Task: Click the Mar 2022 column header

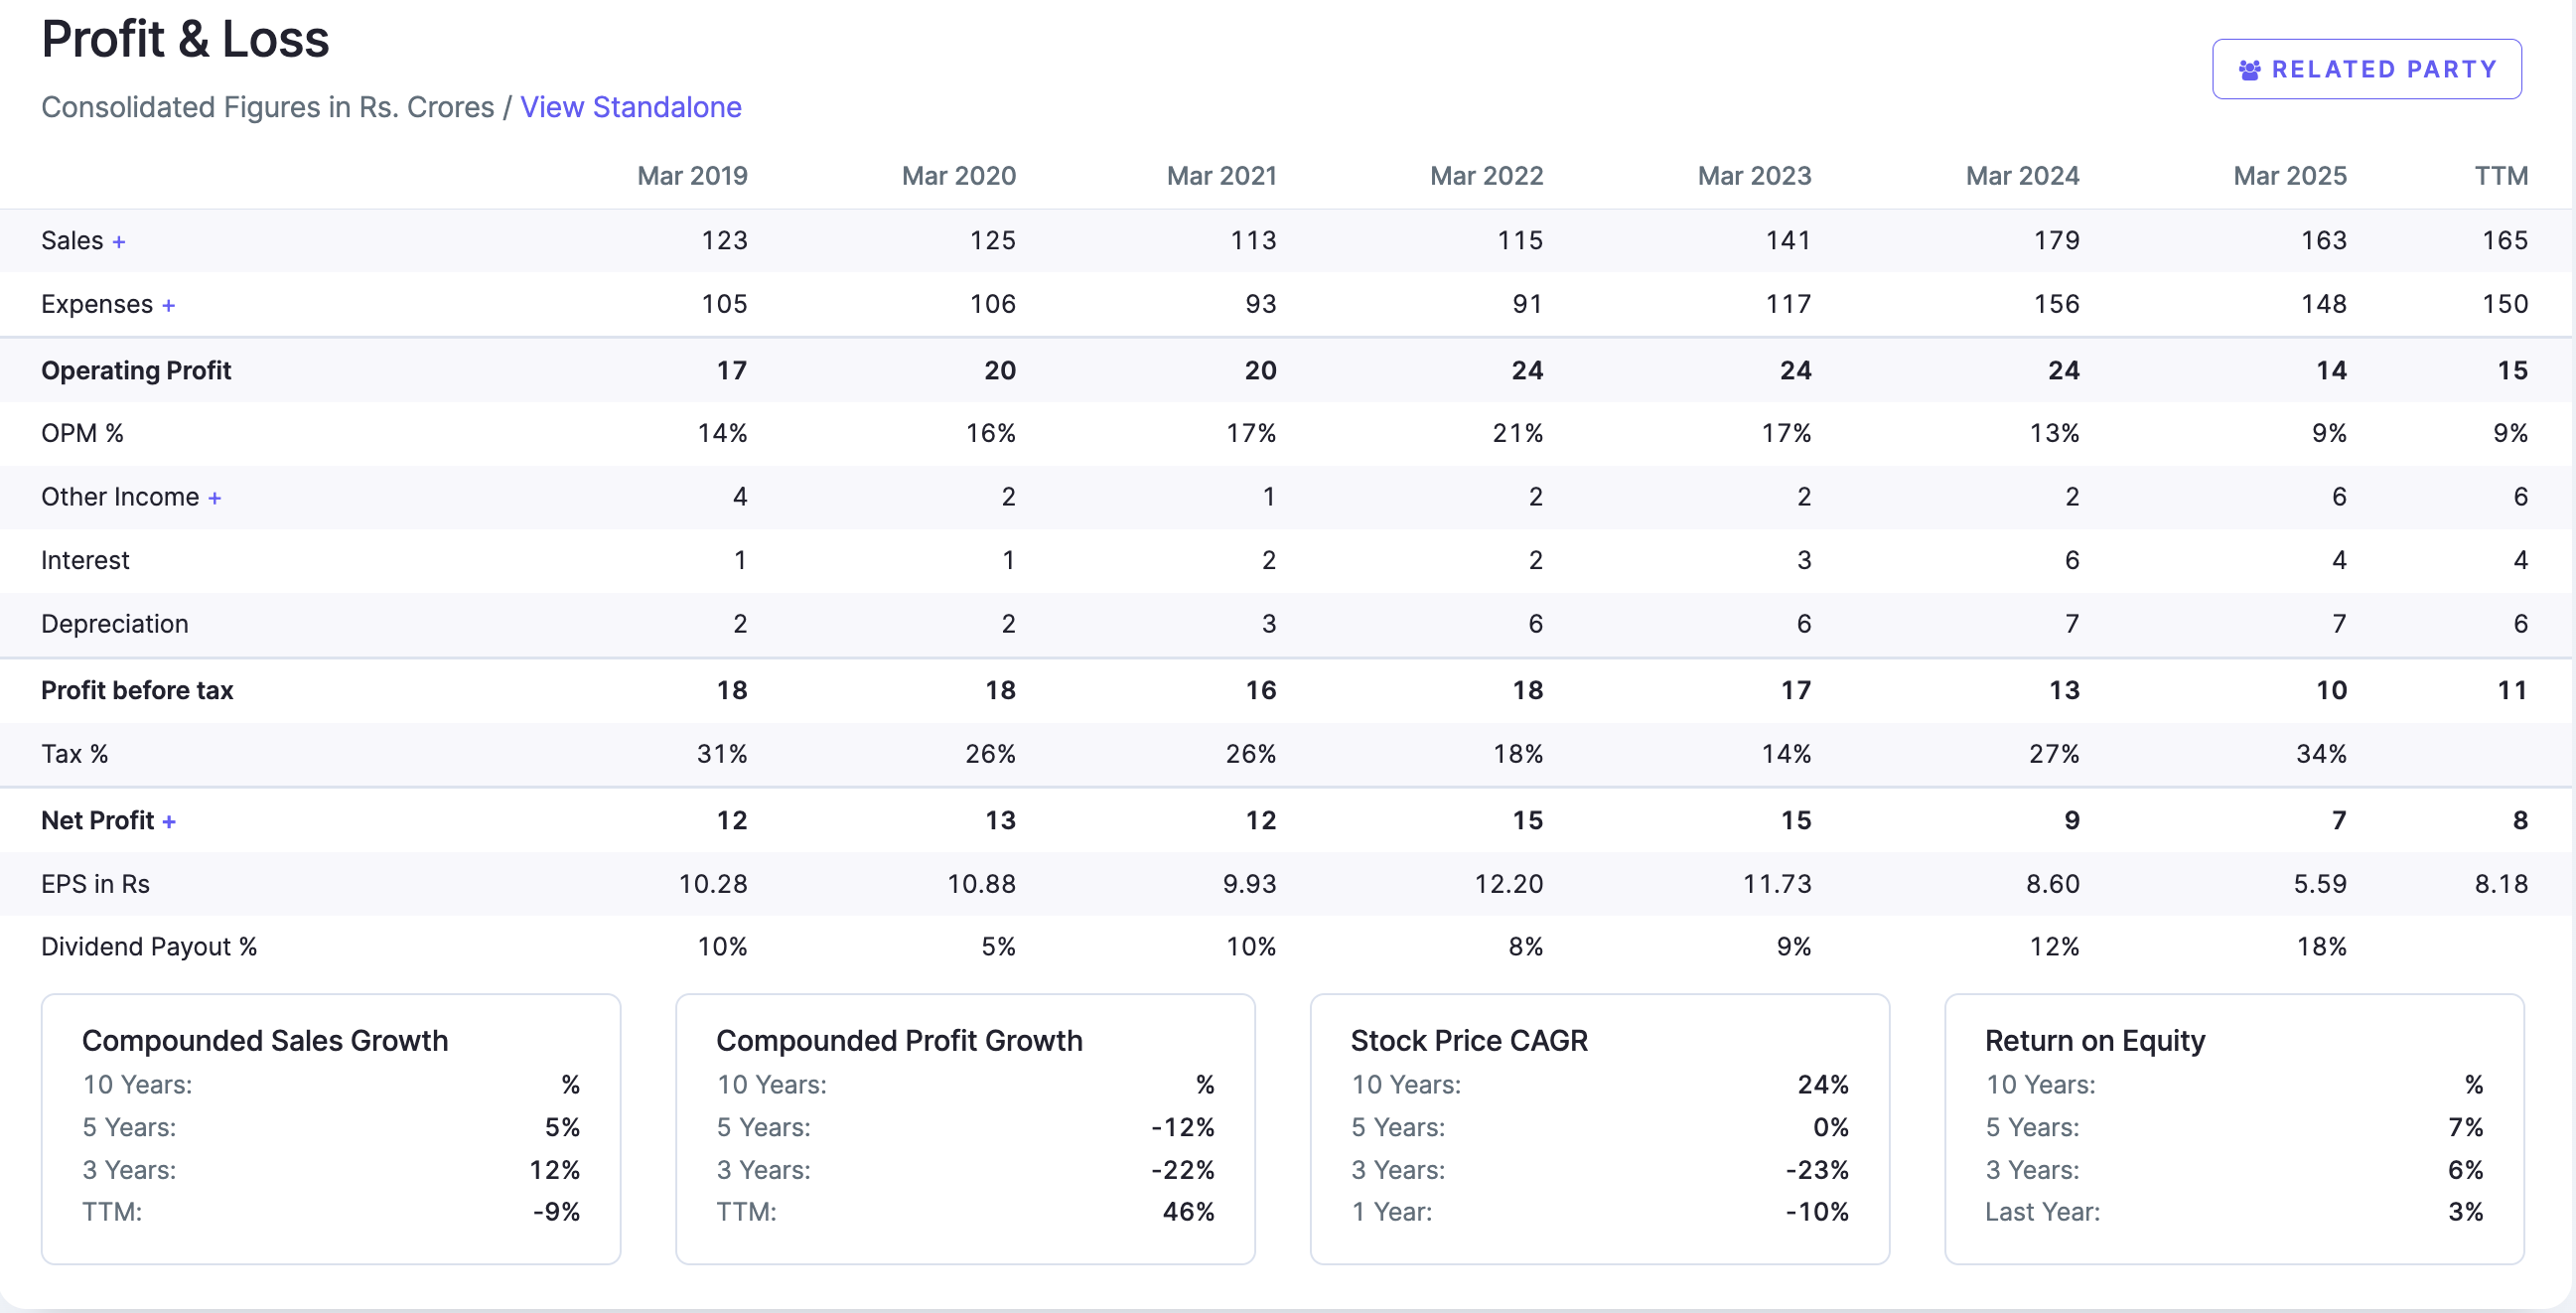Action: point(1486,176)
